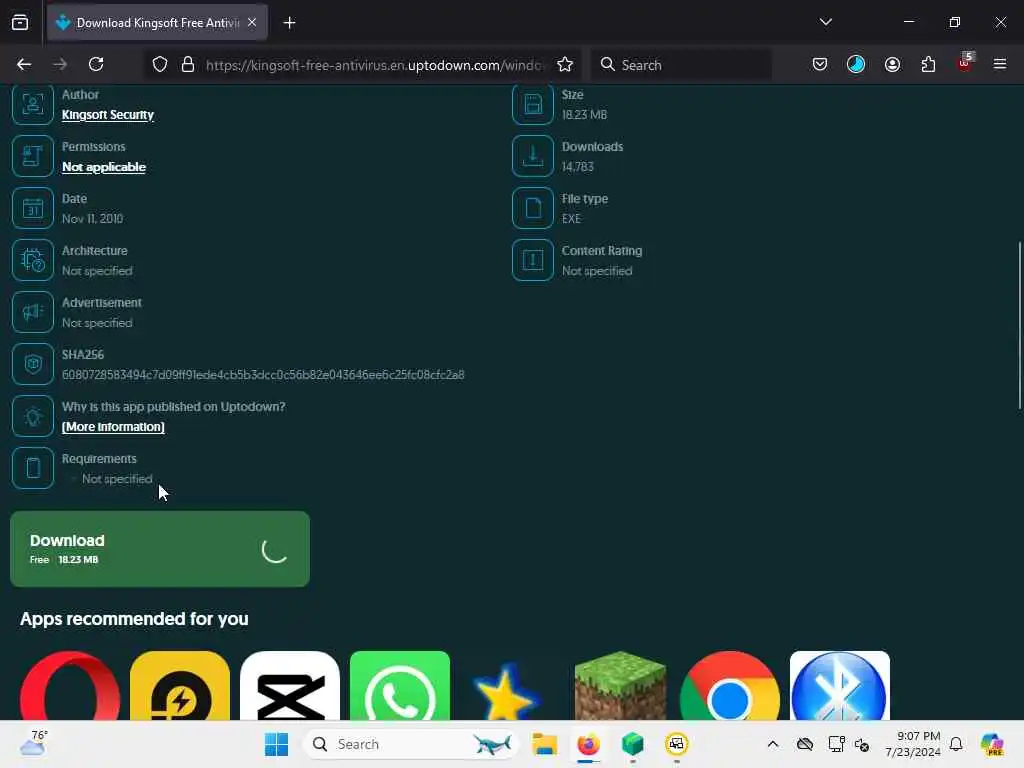Select the Download Kingsoft Free Antivirus tab
This screenshot has width=1024, height=768.
[157, 22]
